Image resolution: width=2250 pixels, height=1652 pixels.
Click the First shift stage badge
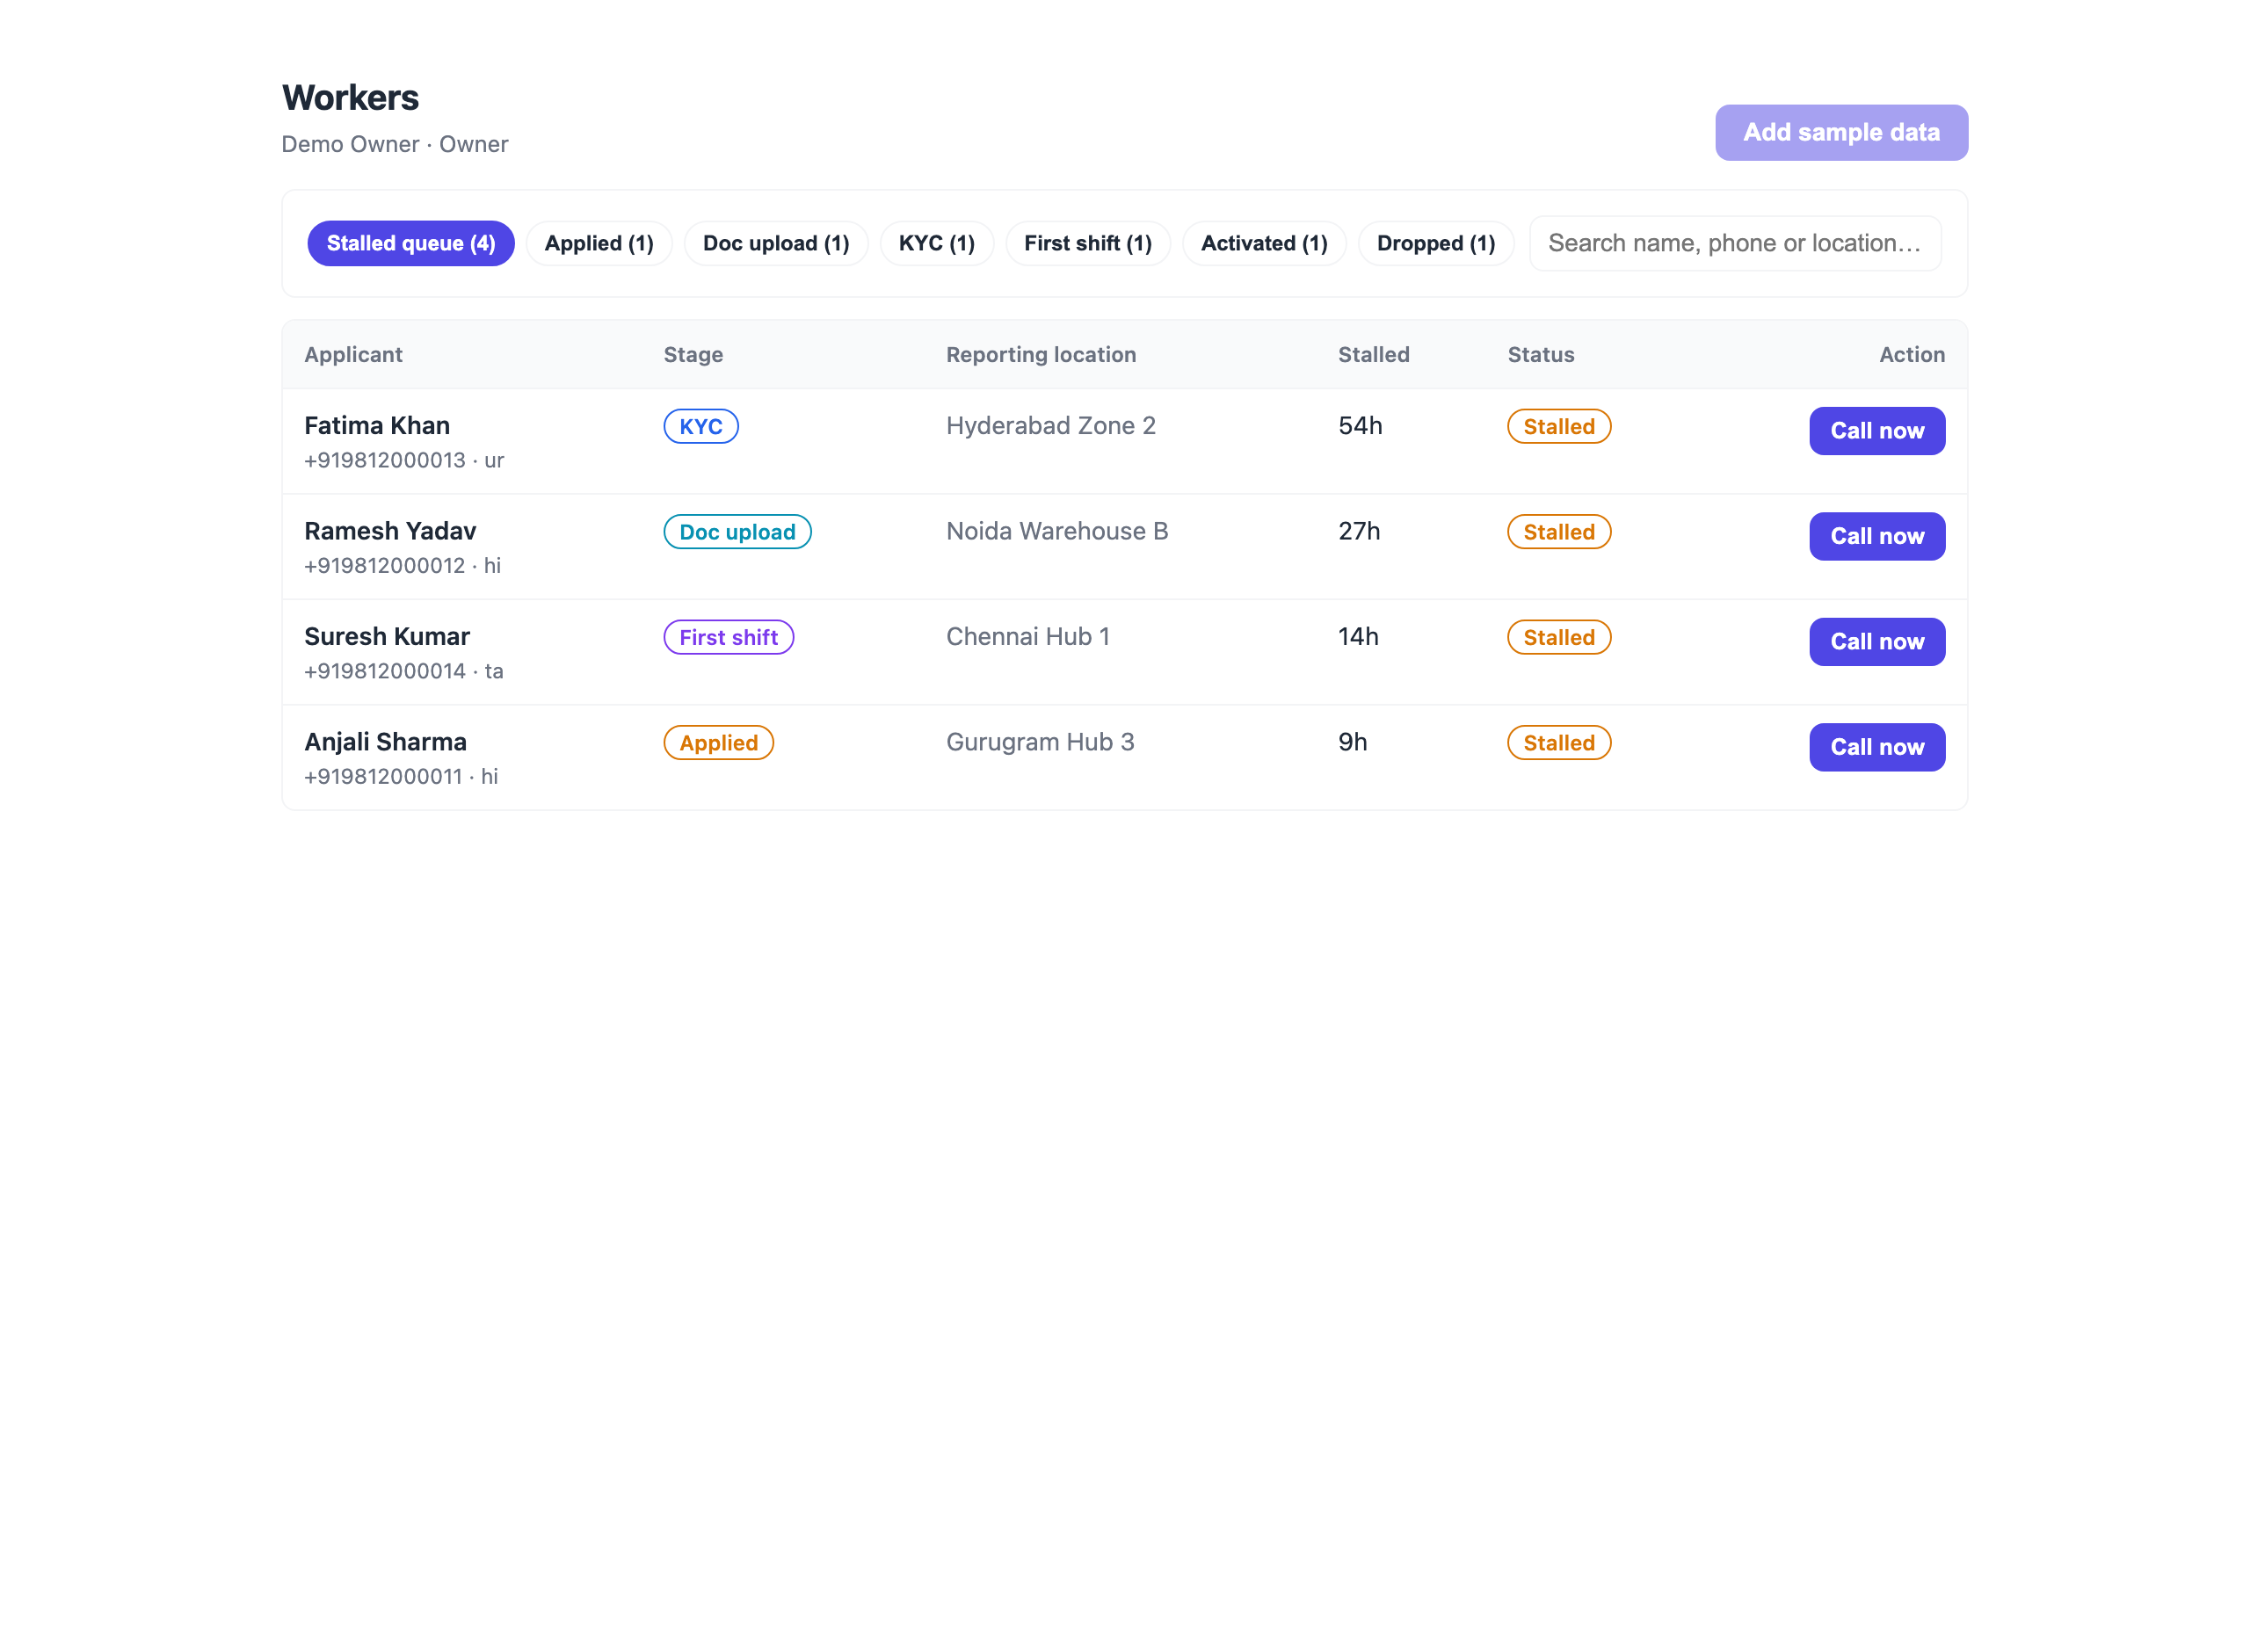tap(728, 637)
